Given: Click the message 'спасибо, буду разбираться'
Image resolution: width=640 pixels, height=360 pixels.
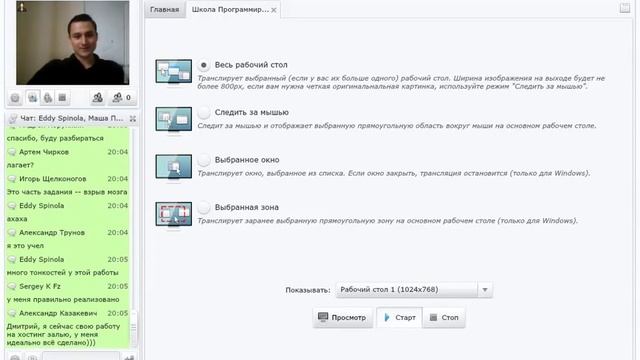Looking at the screenshot, I should pyautogui.click(x=55, y=138).
